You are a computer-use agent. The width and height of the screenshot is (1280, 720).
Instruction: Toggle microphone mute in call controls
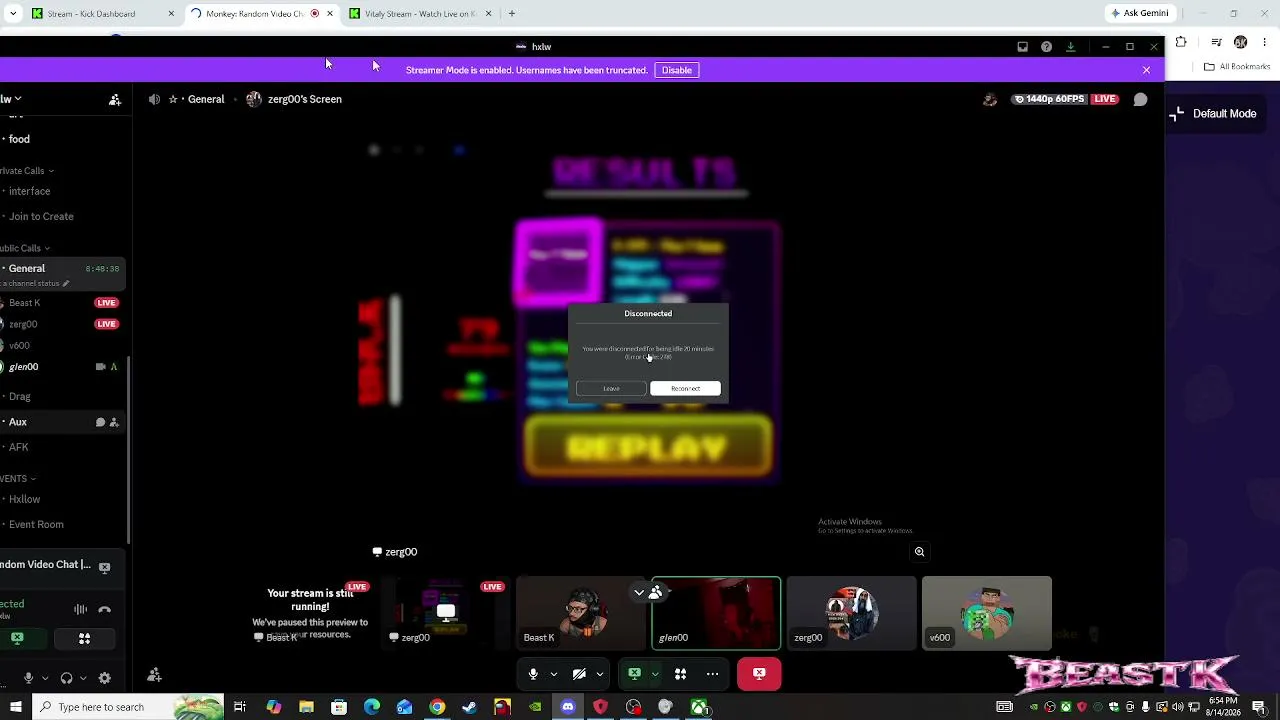tap(533, 674)
